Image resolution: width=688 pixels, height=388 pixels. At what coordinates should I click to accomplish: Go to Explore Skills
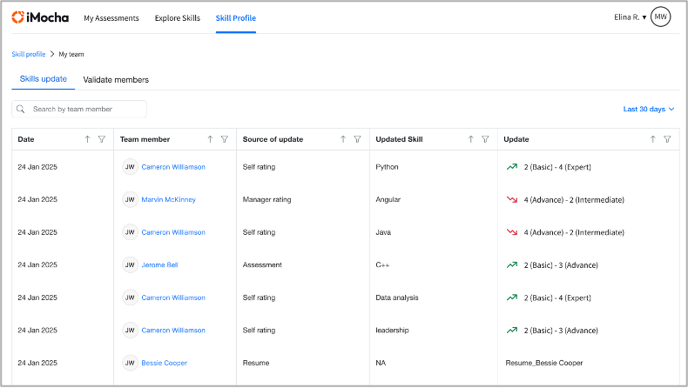tap(177, 18)
